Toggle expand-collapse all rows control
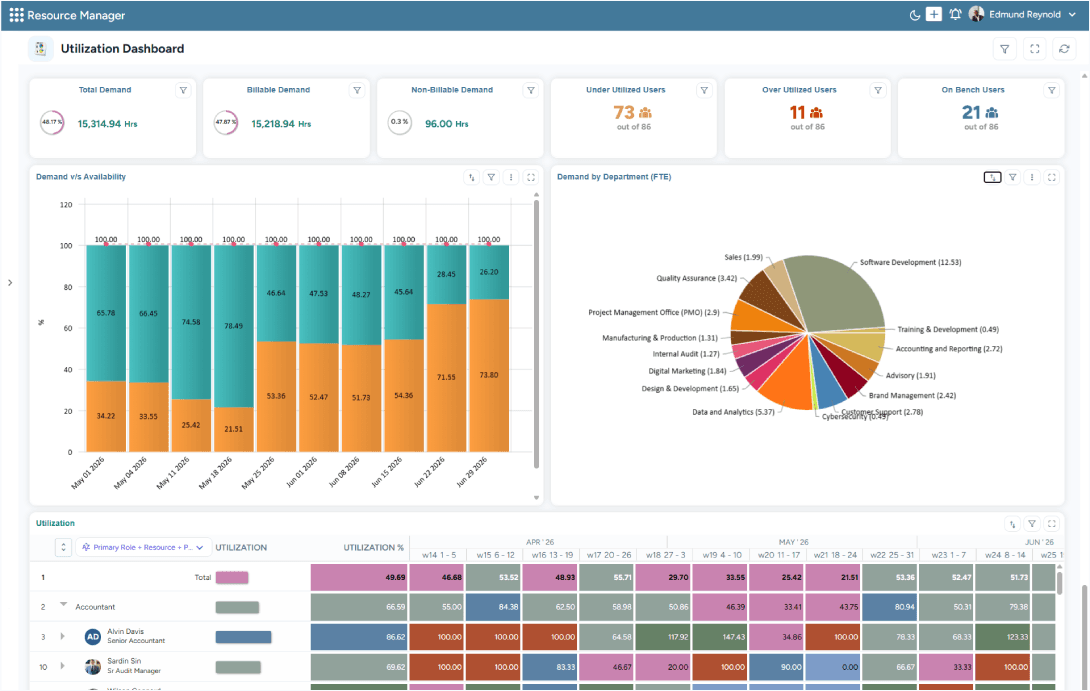The height and width of the screenshot is (691, 1090). pyautogui.click(x=63, y=547)
